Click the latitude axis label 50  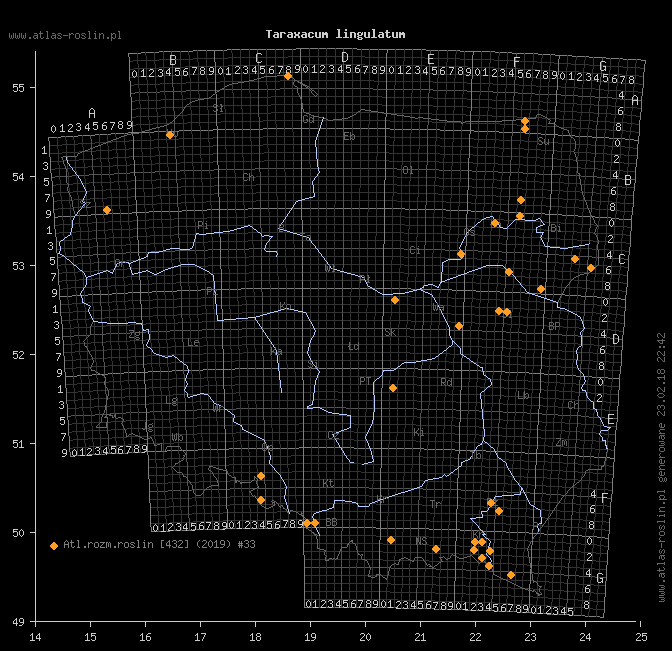tap(18, 533)
